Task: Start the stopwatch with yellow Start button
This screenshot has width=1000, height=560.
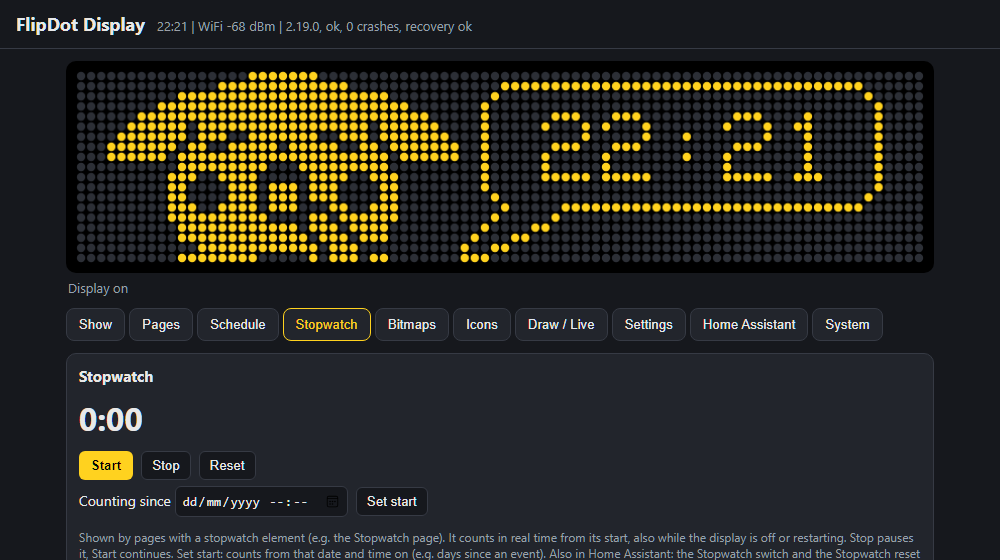Action: coord(106,466)
